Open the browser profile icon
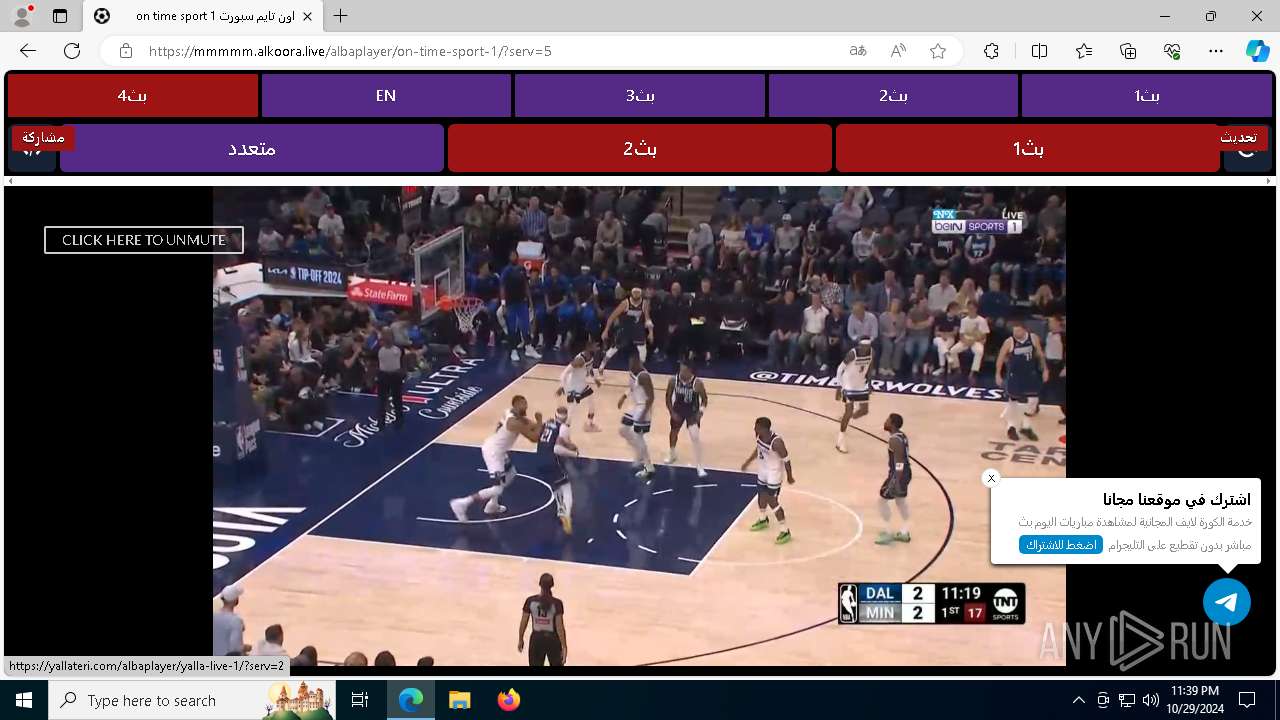 point(22,16)
